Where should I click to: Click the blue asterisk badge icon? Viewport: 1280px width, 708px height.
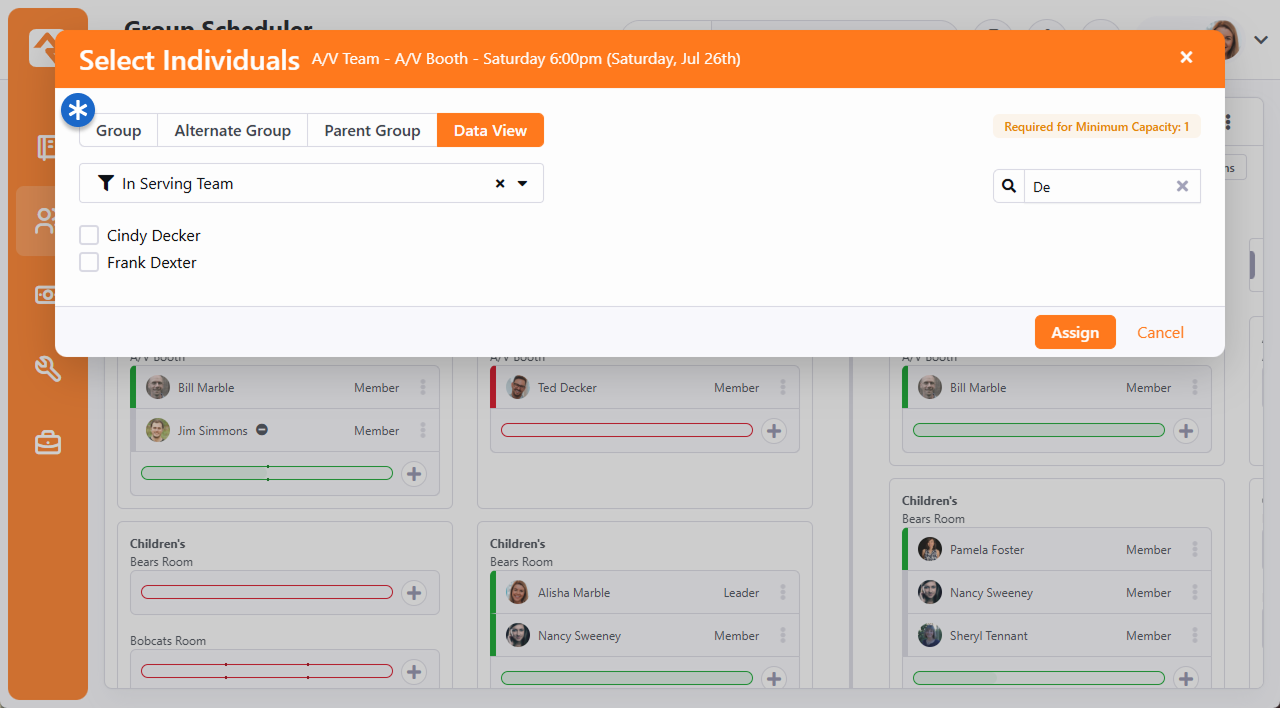tap(78, 110)
